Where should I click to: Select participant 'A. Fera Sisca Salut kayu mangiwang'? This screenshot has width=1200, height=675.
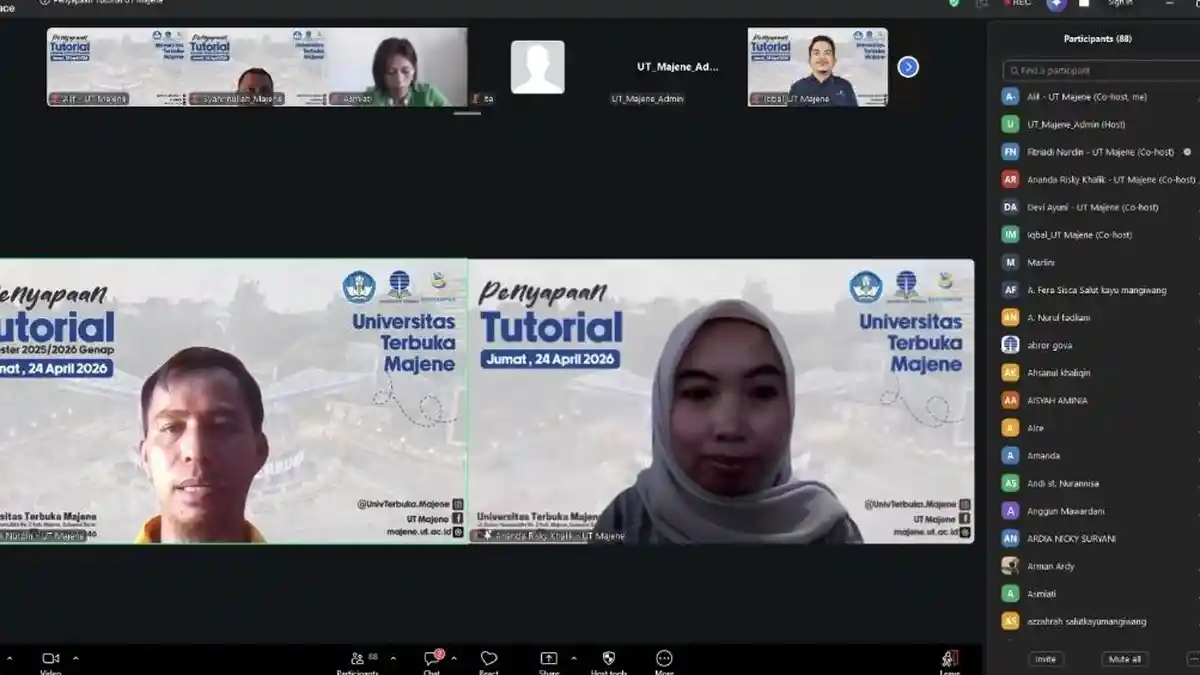1098,290
